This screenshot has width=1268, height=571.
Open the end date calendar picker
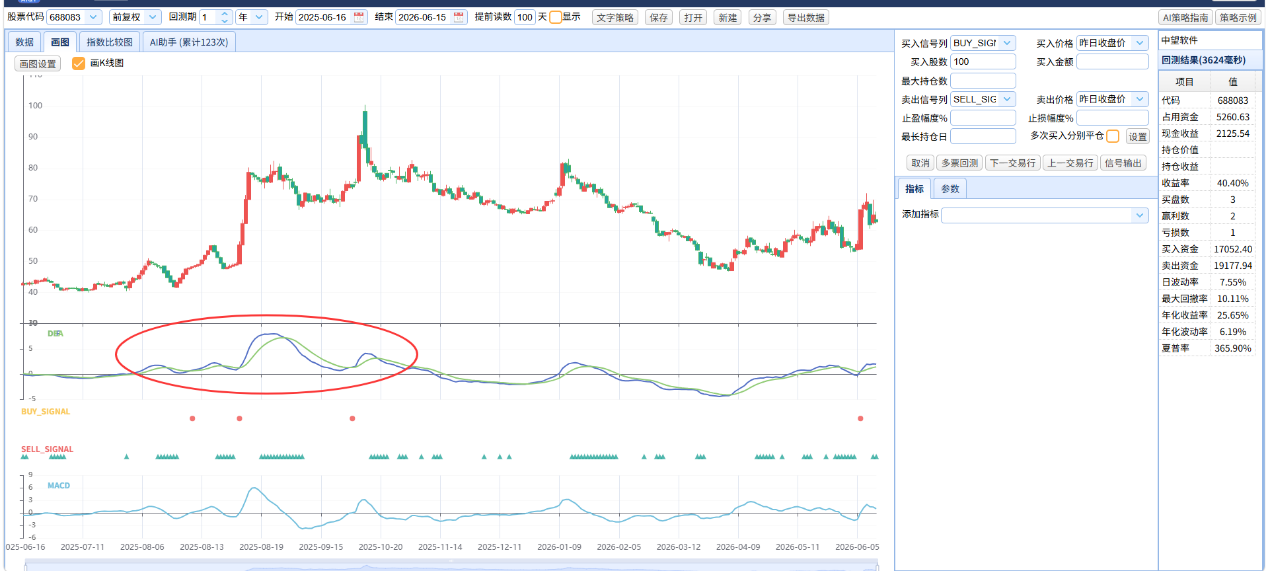click(x=459, y=17)
